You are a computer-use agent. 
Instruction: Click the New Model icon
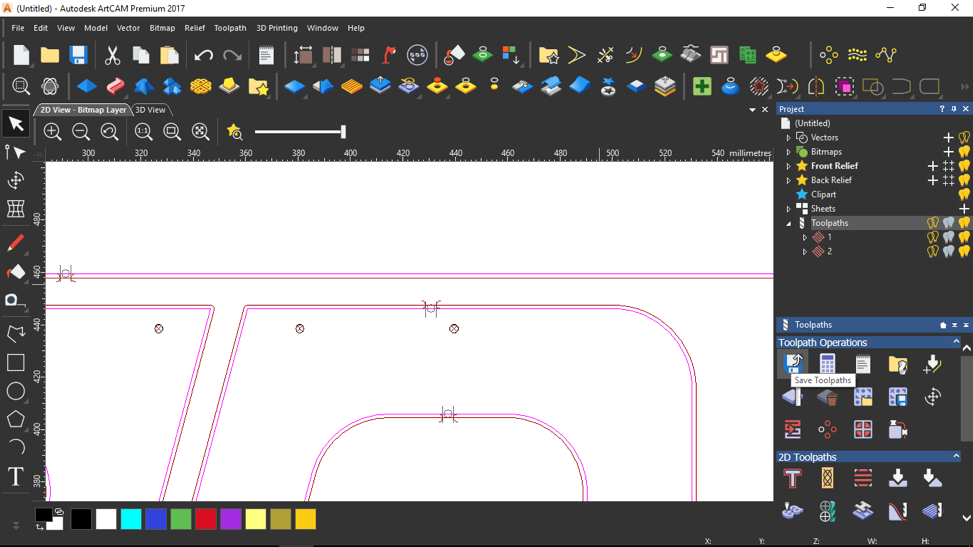[x=21, y=55]
